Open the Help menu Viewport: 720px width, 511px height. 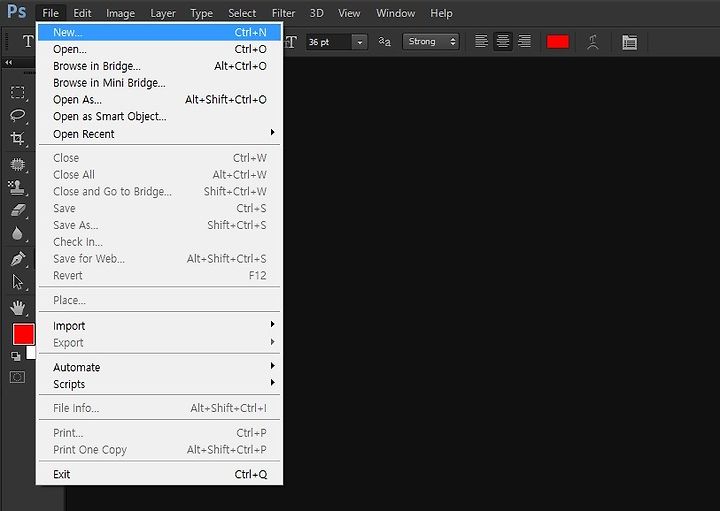(x=441, y=13)
